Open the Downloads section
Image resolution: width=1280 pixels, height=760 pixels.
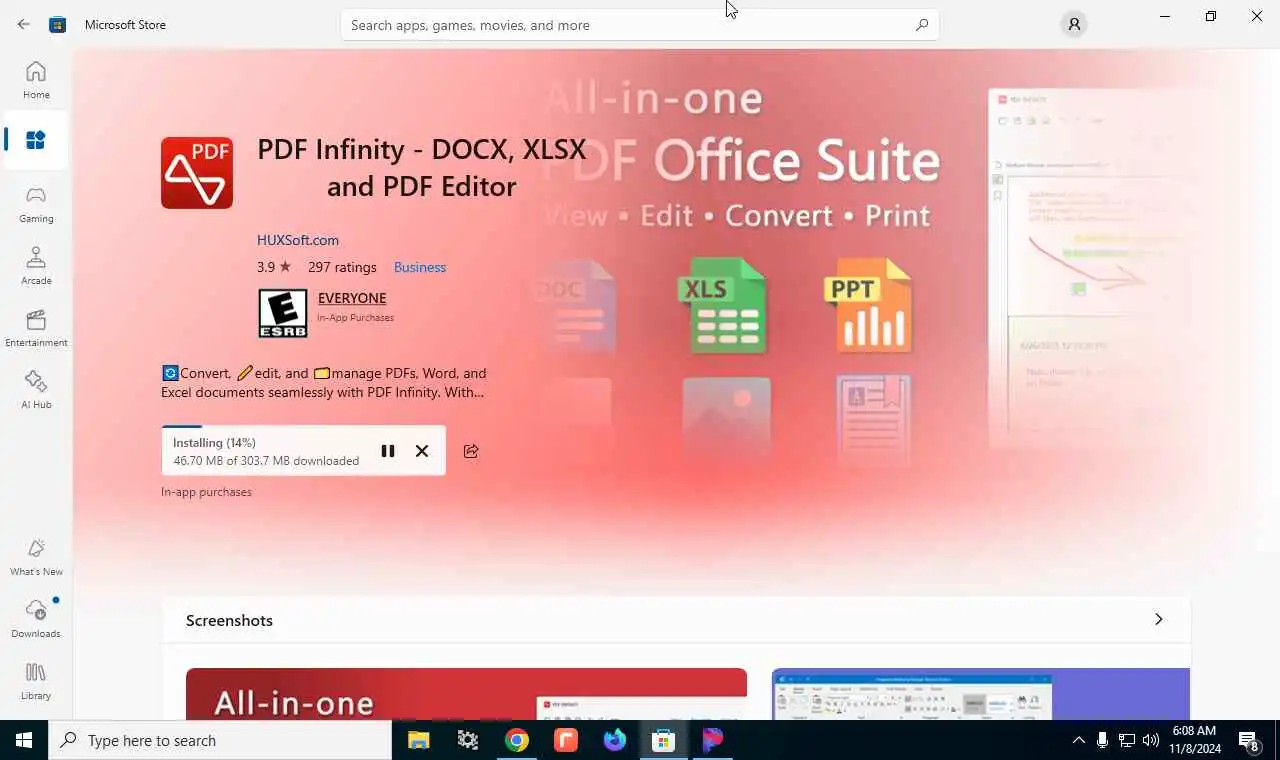point(36,619)
